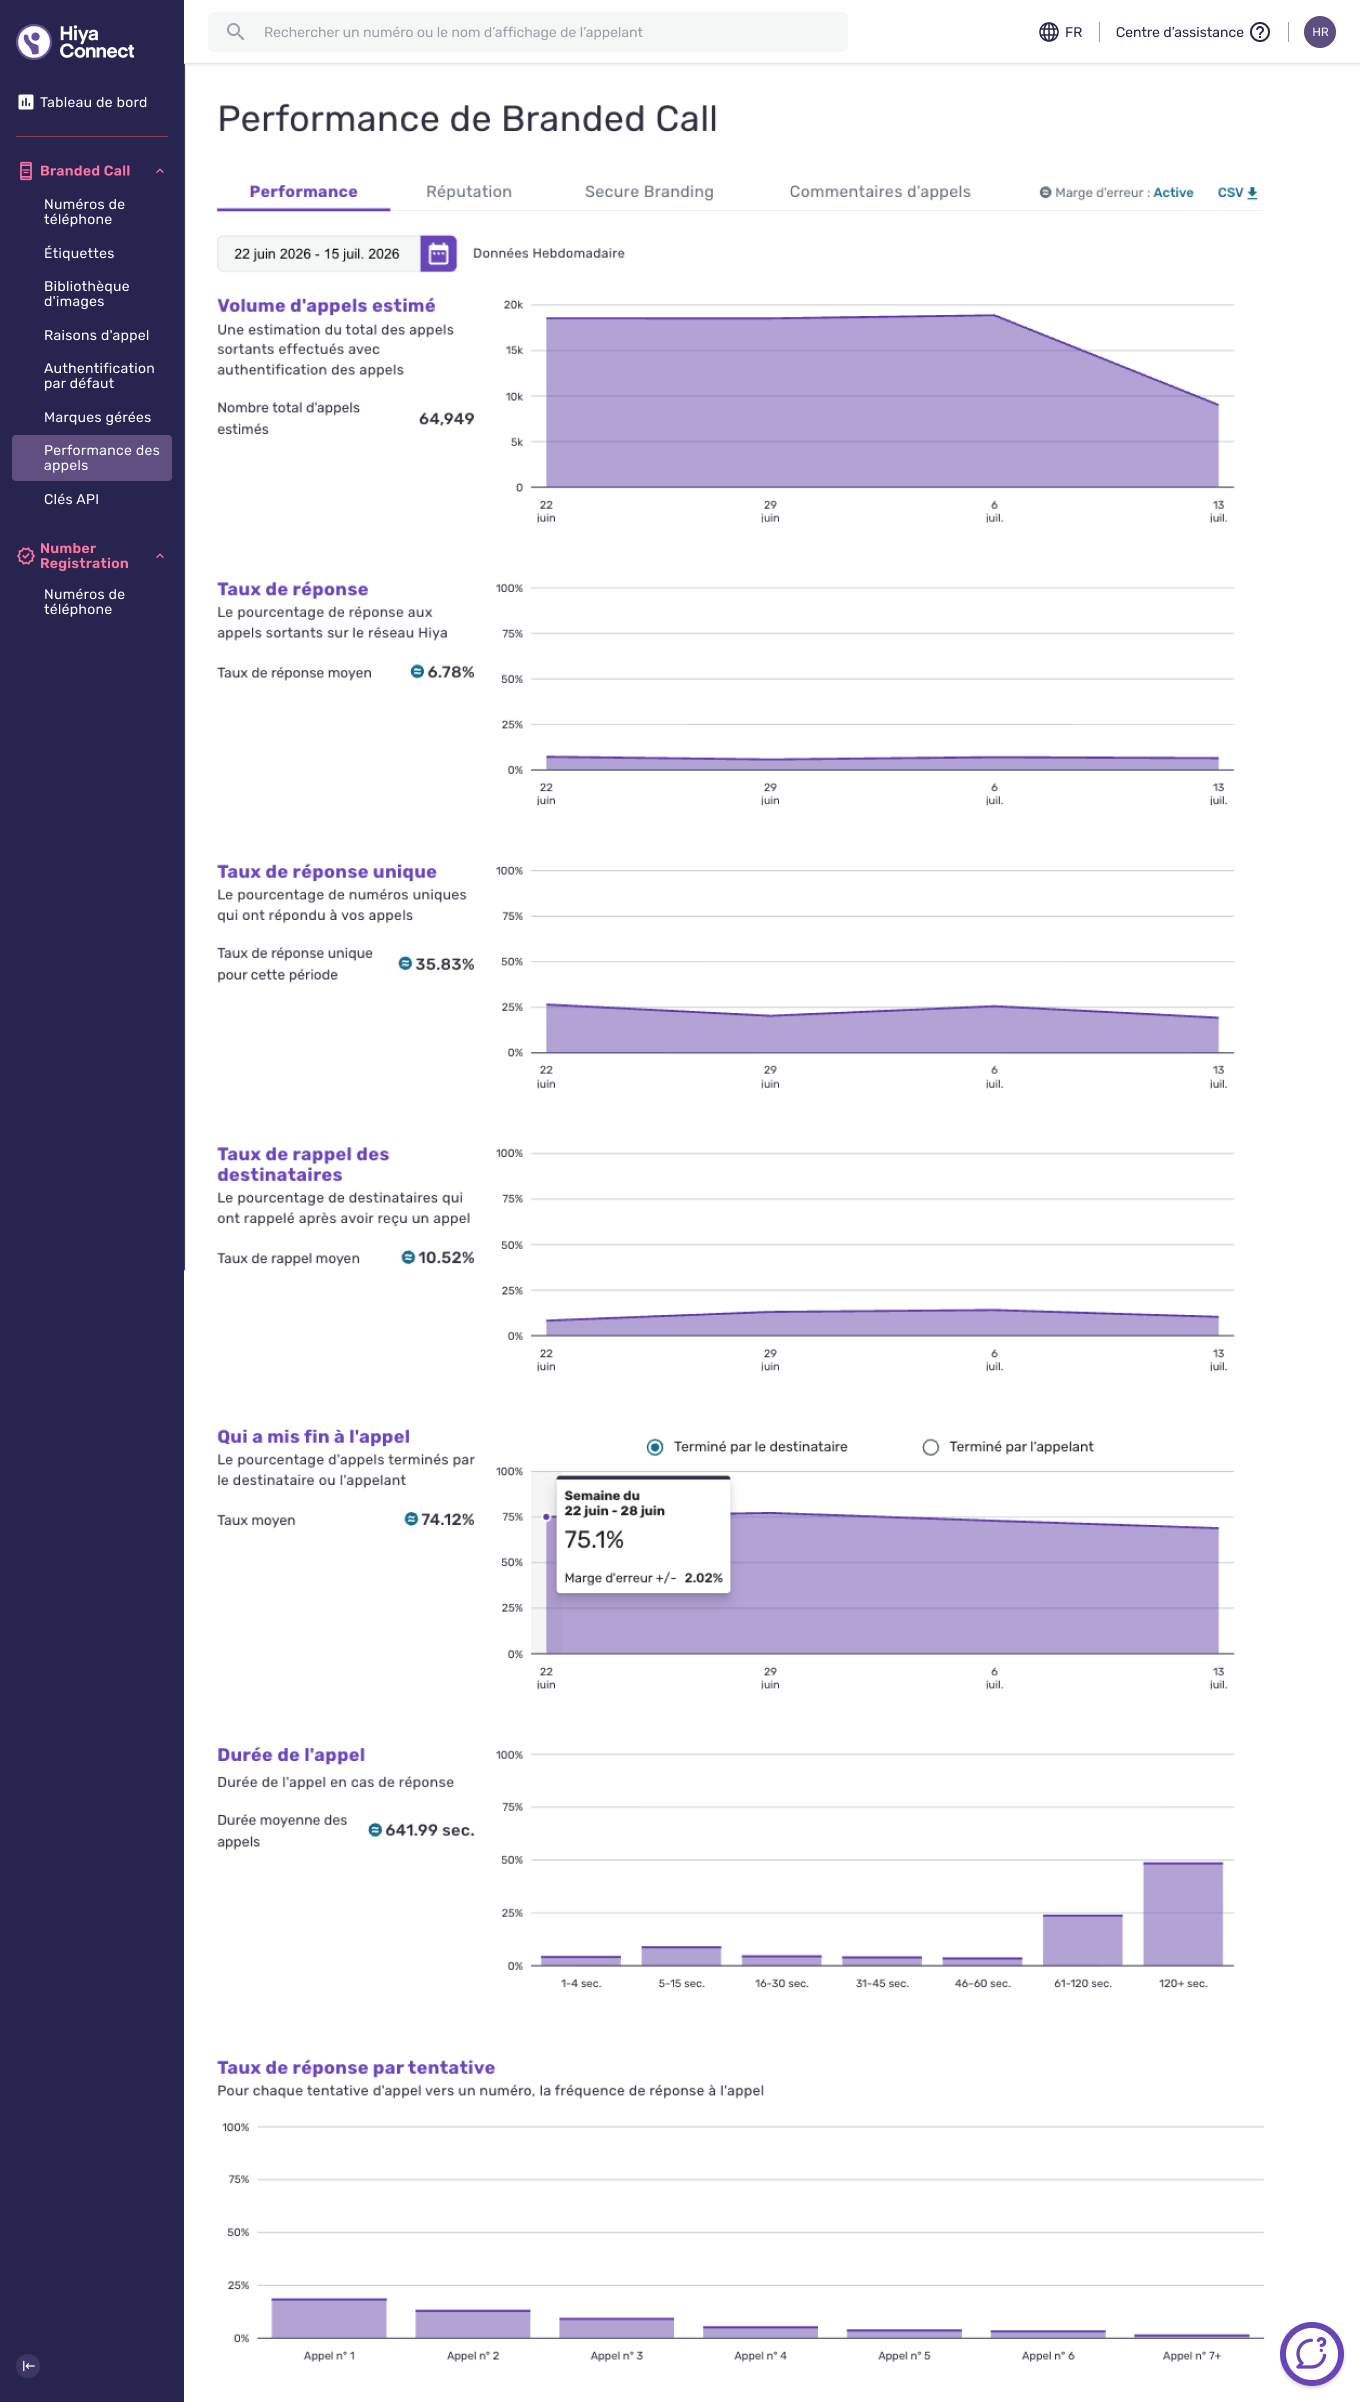The image size is (1360, 2402).
Task: Open the chat support bubble
Action: (x=1311, y=2353)
